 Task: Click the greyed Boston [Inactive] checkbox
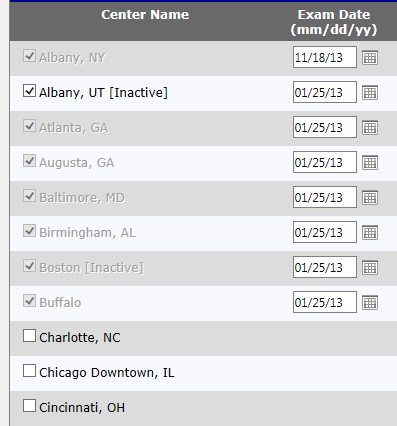[x=29, y=265]
